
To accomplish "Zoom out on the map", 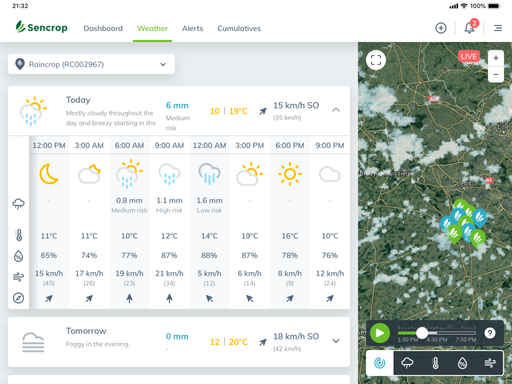I will (496, 74).
